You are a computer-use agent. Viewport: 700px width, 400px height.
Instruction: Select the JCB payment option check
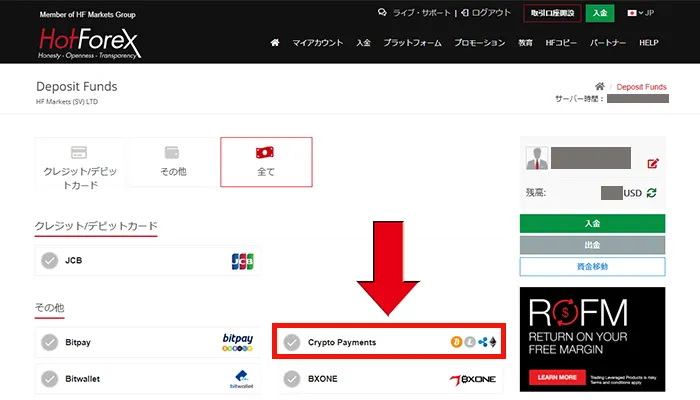pos(50,260)
